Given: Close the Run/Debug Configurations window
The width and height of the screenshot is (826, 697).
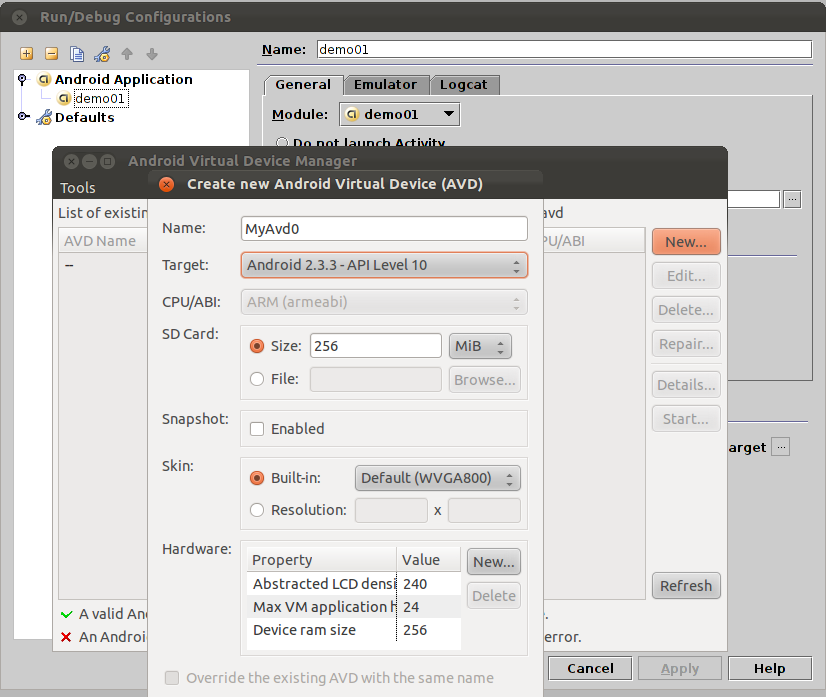Looking at the screenshot, I should (19, 17).
